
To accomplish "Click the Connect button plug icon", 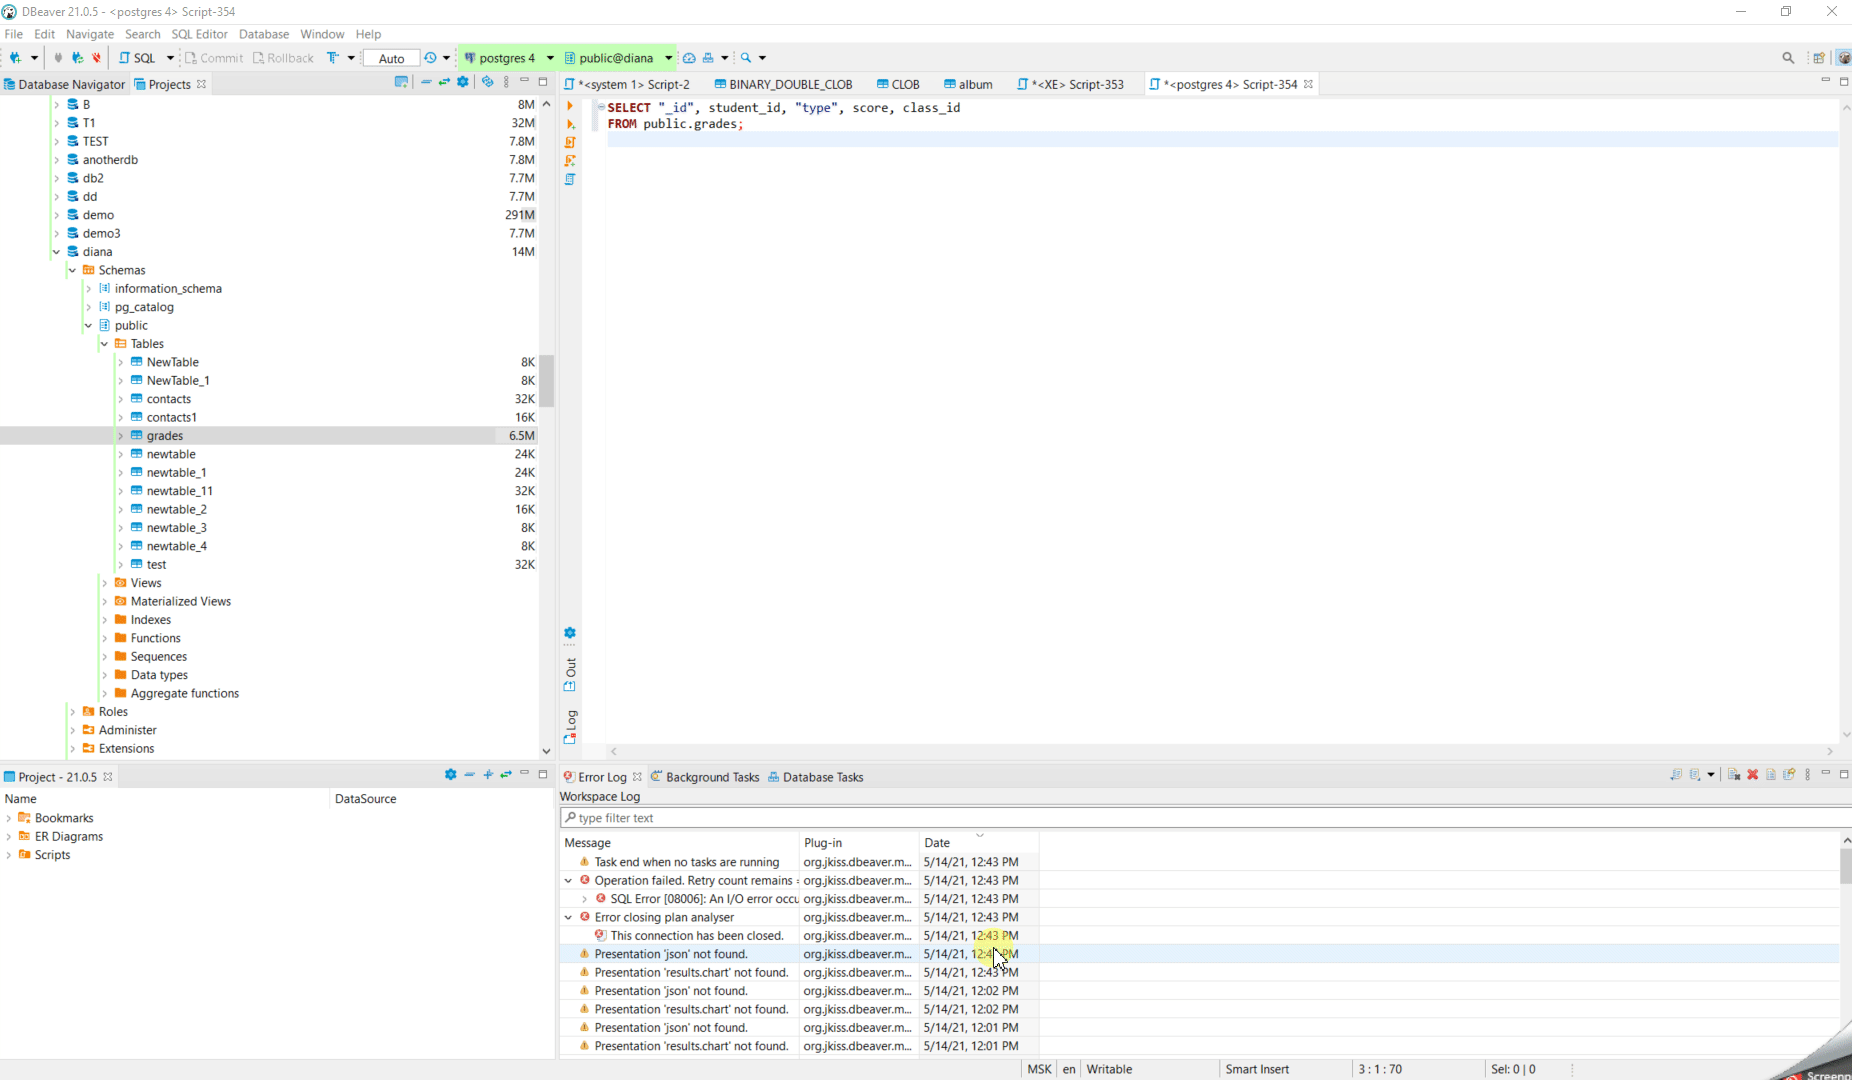I will pyautogui.click(x=56, y=57).
